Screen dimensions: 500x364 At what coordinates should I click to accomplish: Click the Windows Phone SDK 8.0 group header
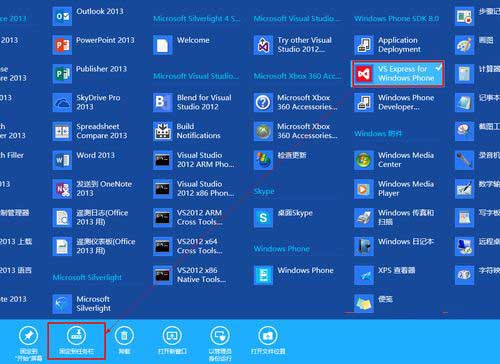tap(396, 19)
